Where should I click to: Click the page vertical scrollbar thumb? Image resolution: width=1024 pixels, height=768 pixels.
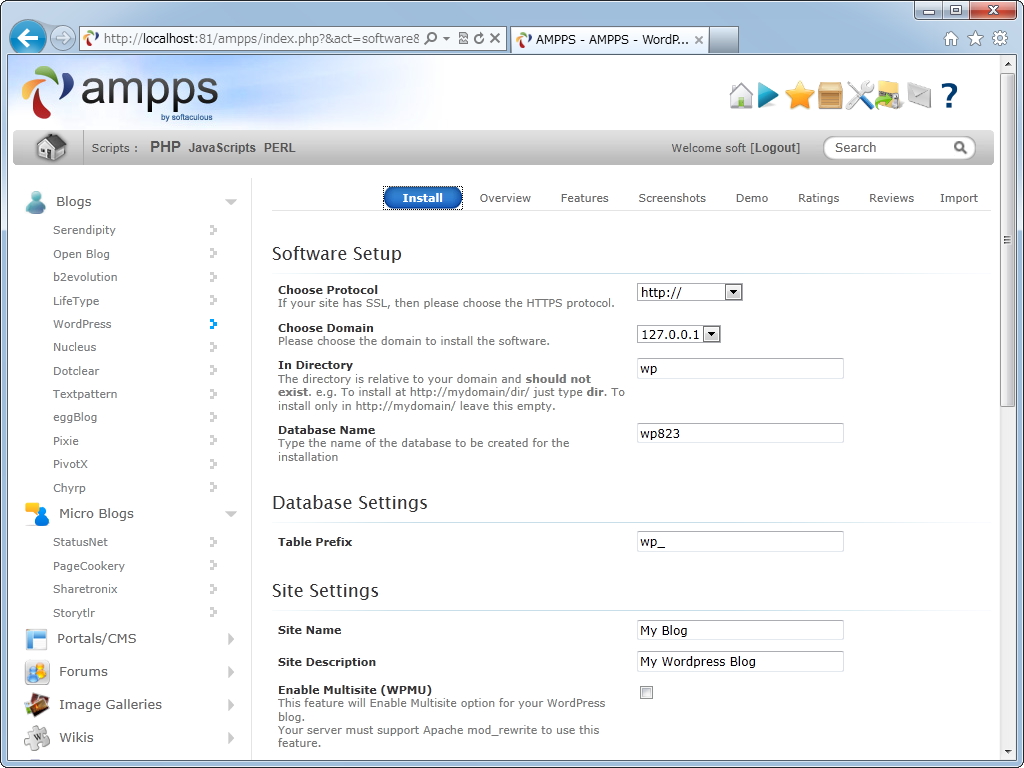(1008, 238)
